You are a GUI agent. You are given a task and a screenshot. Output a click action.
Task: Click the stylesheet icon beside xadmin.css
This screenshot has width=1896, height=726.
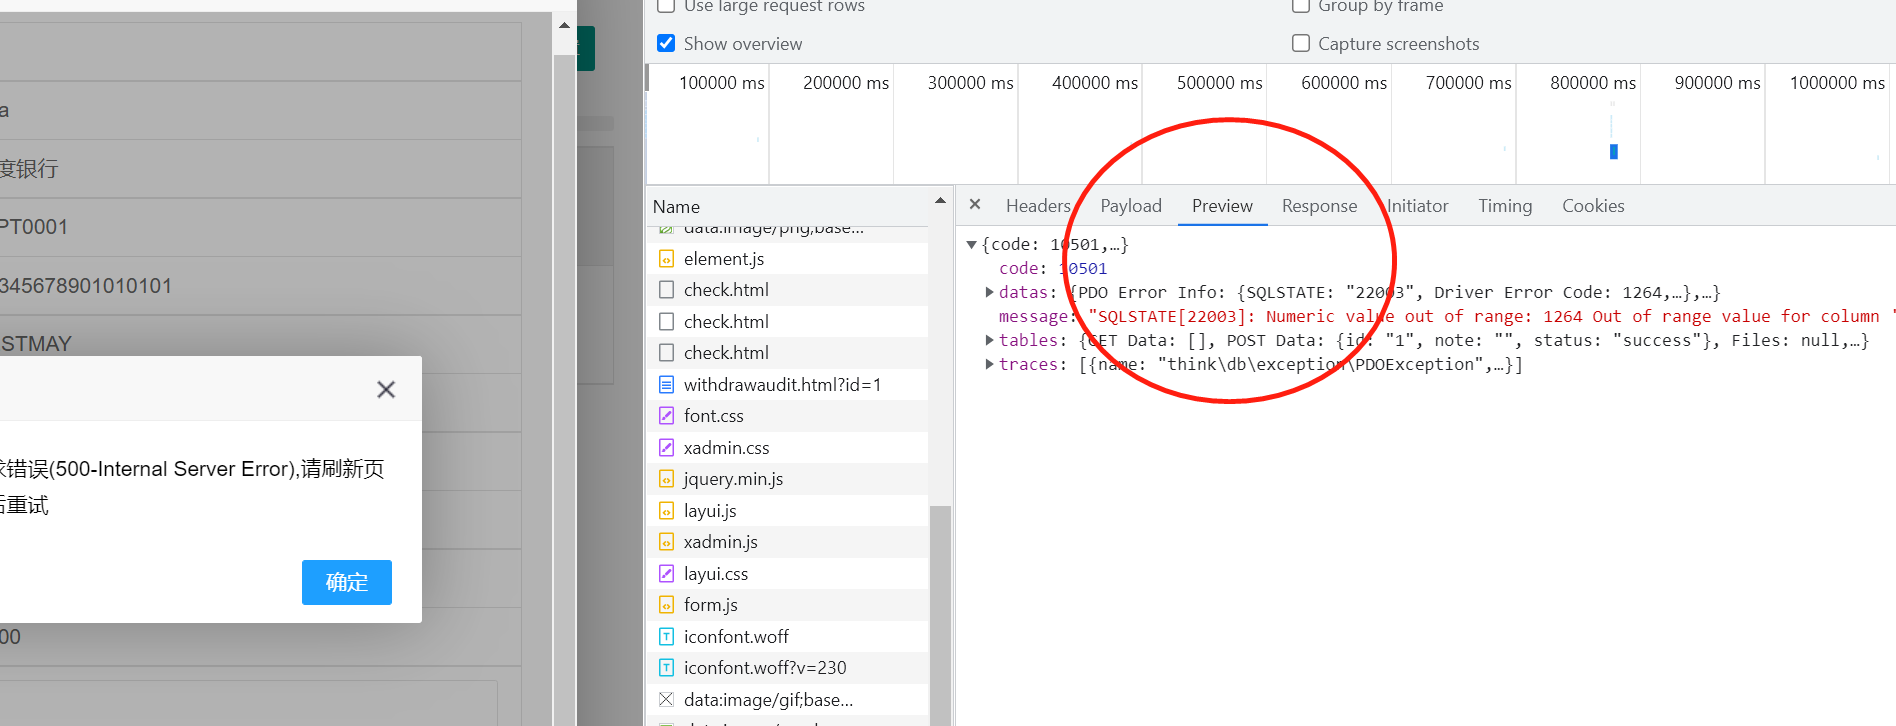tap(666, 448)
